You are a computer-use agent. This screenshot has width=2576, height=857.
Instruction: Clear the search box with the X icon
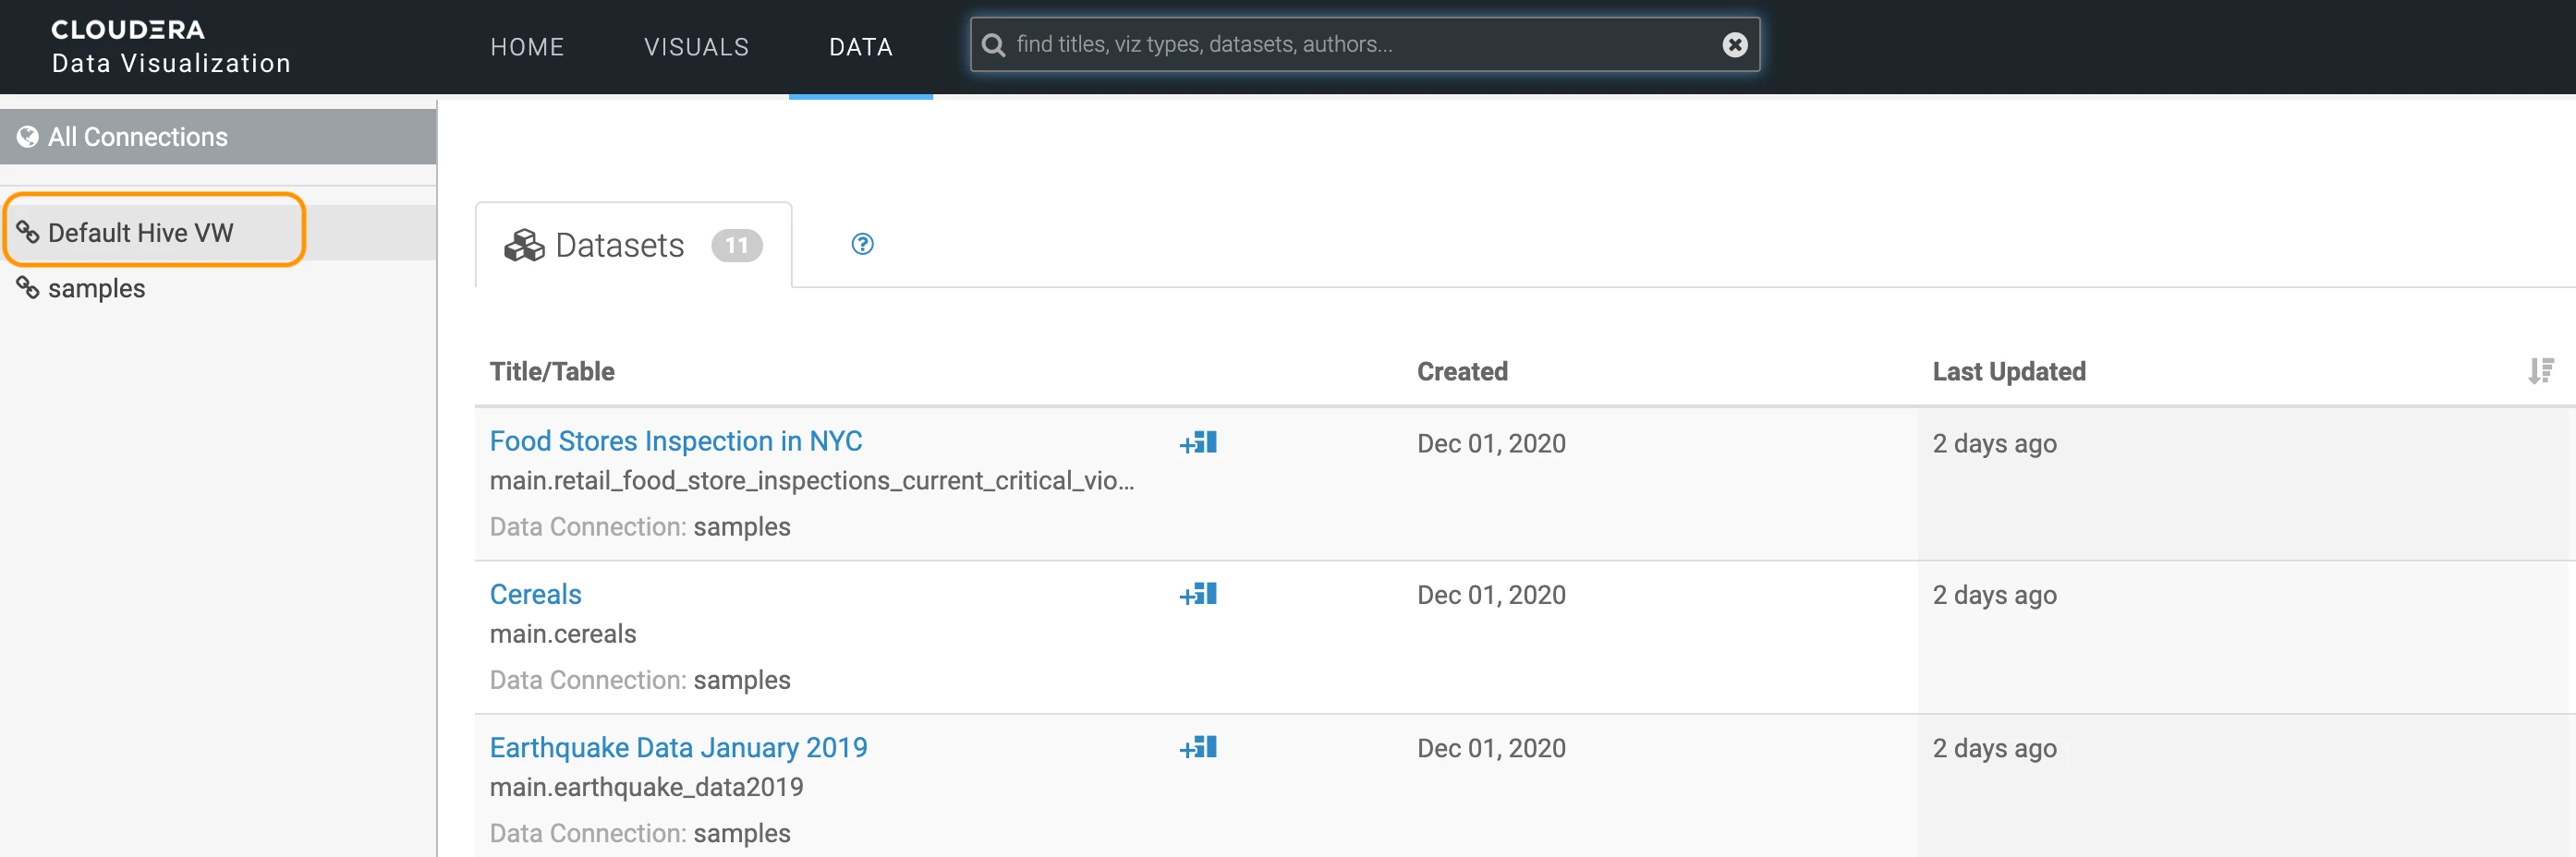coord(1735,45)
